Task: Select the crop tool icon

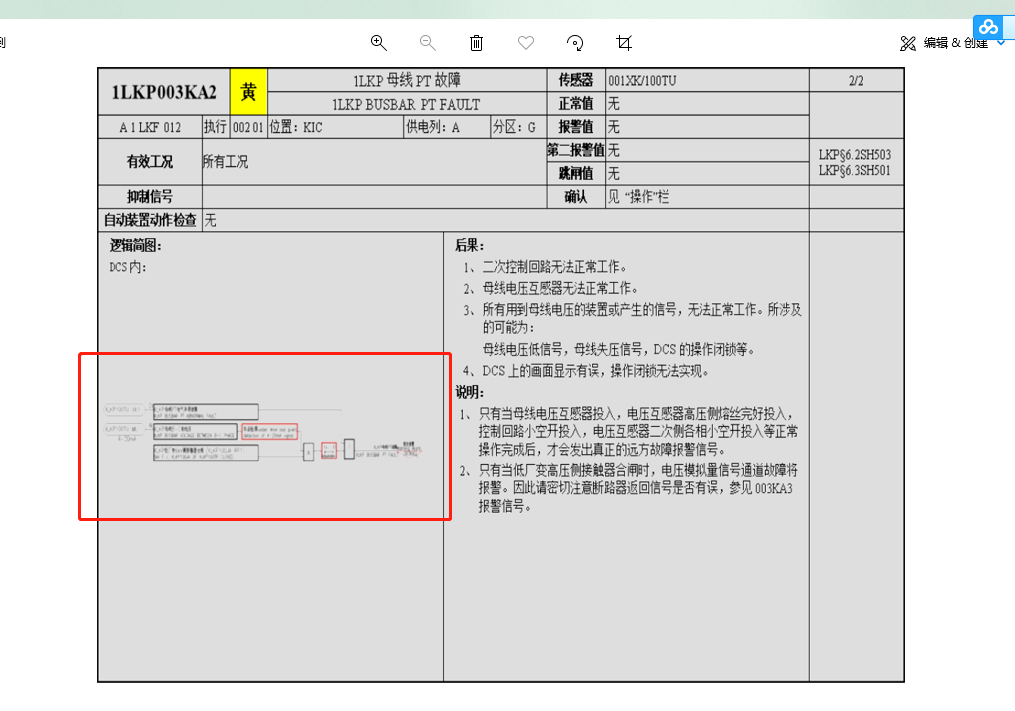Action: tap(624, 42)
